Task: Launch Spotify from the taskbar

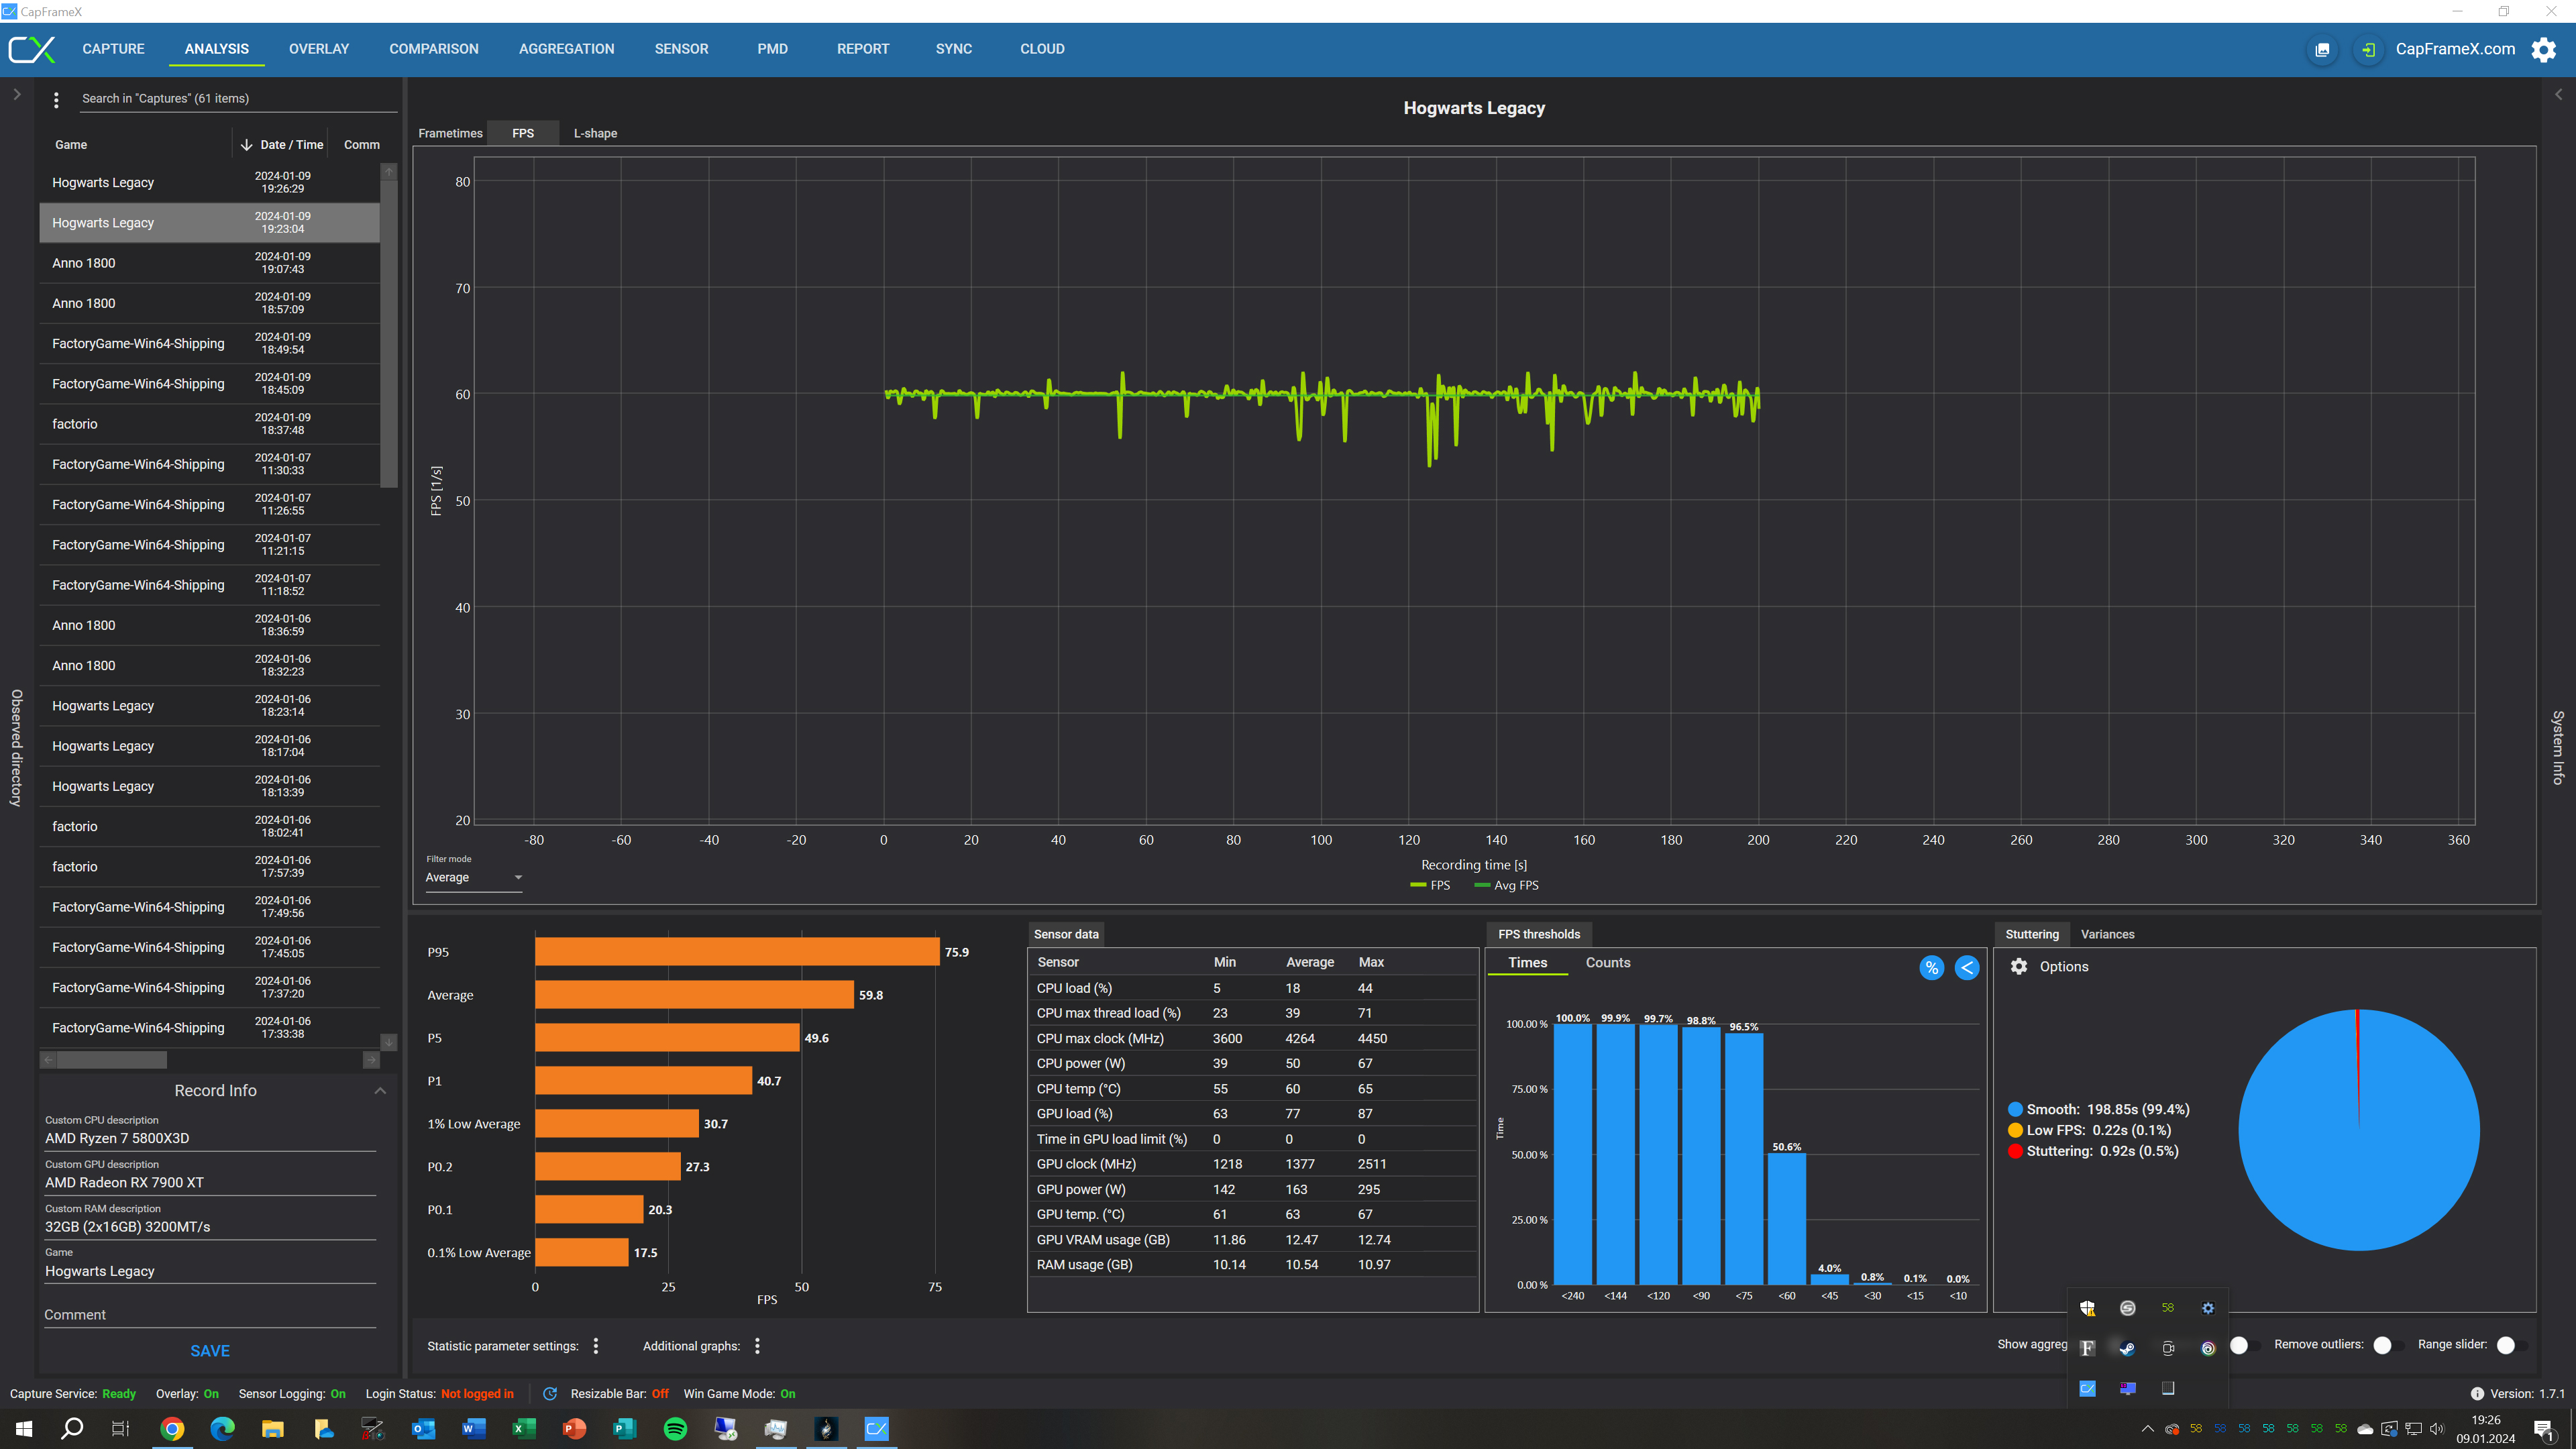Action: pos(675,1428)
